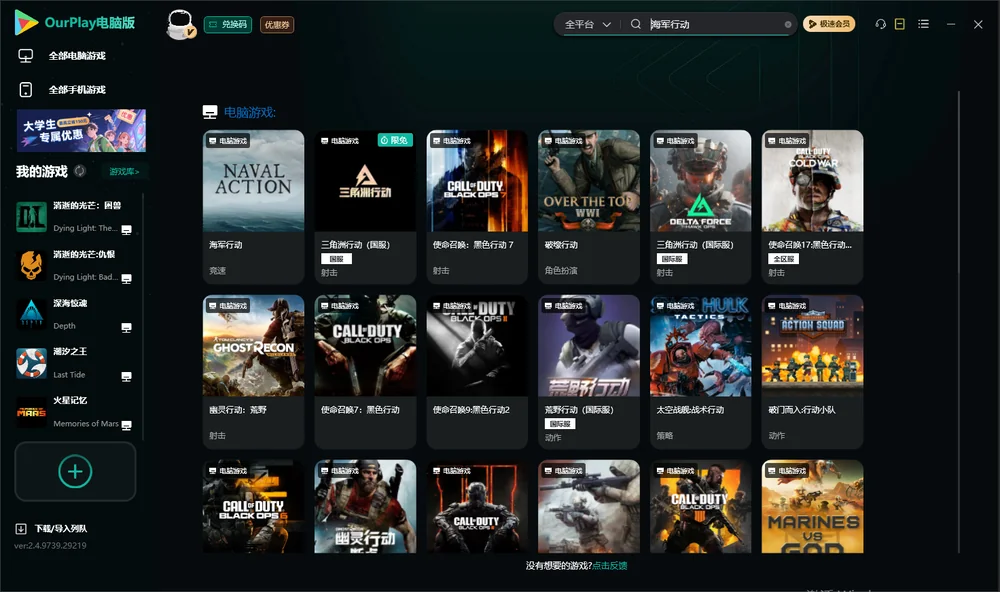1000x592 pixels.
Task: Open the 大学生专属优惠 banner
Action: click(x=81, y=130)
